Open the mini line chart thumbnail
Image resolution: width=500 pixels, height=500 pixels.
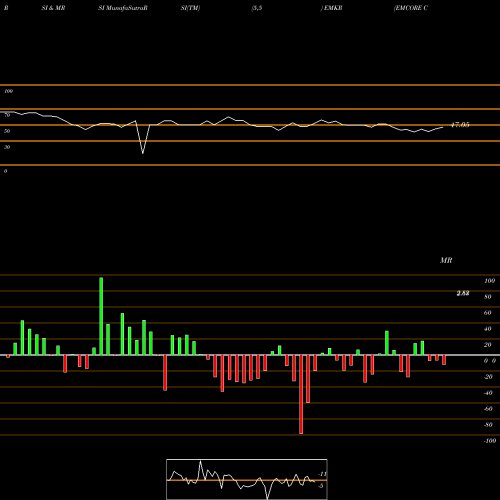[x=247, y=479]
